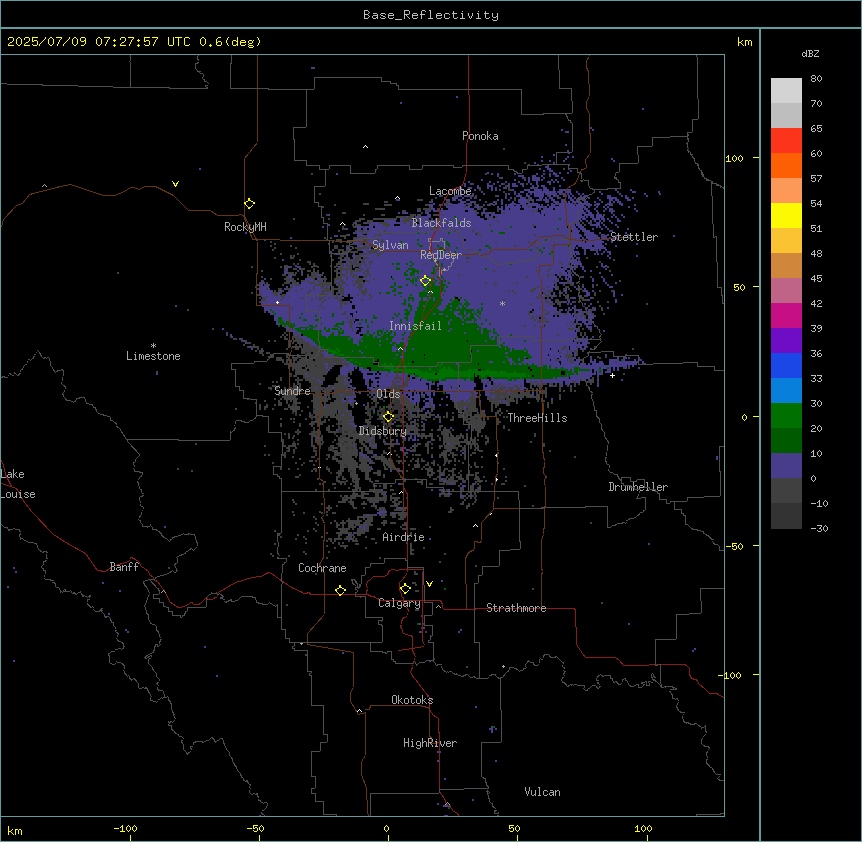The image size is (862, 842).
Task: Pick the dark green 10-20 dBZ swatch
Action: 786,441
